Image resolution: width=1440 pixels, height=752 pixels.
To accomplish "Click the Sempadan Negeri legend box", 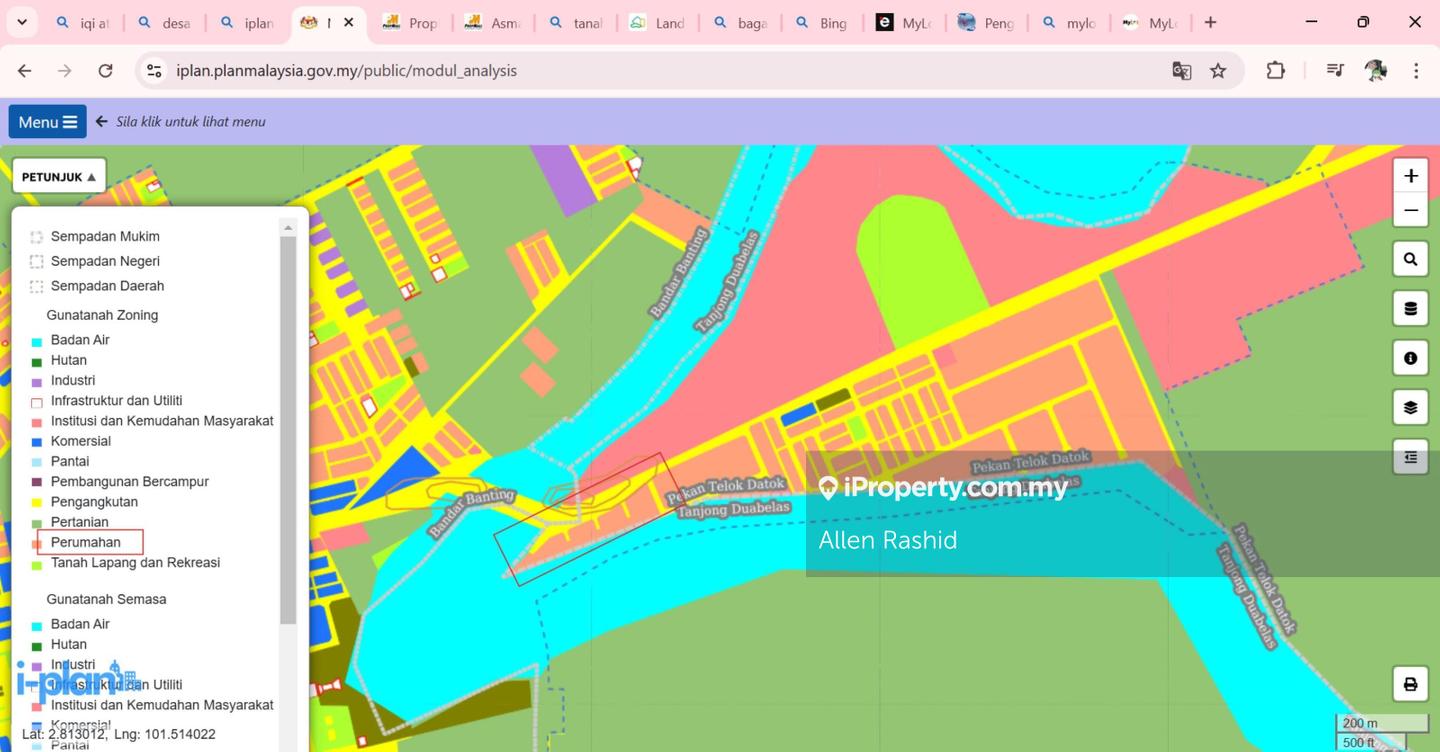I will [37, 262].
